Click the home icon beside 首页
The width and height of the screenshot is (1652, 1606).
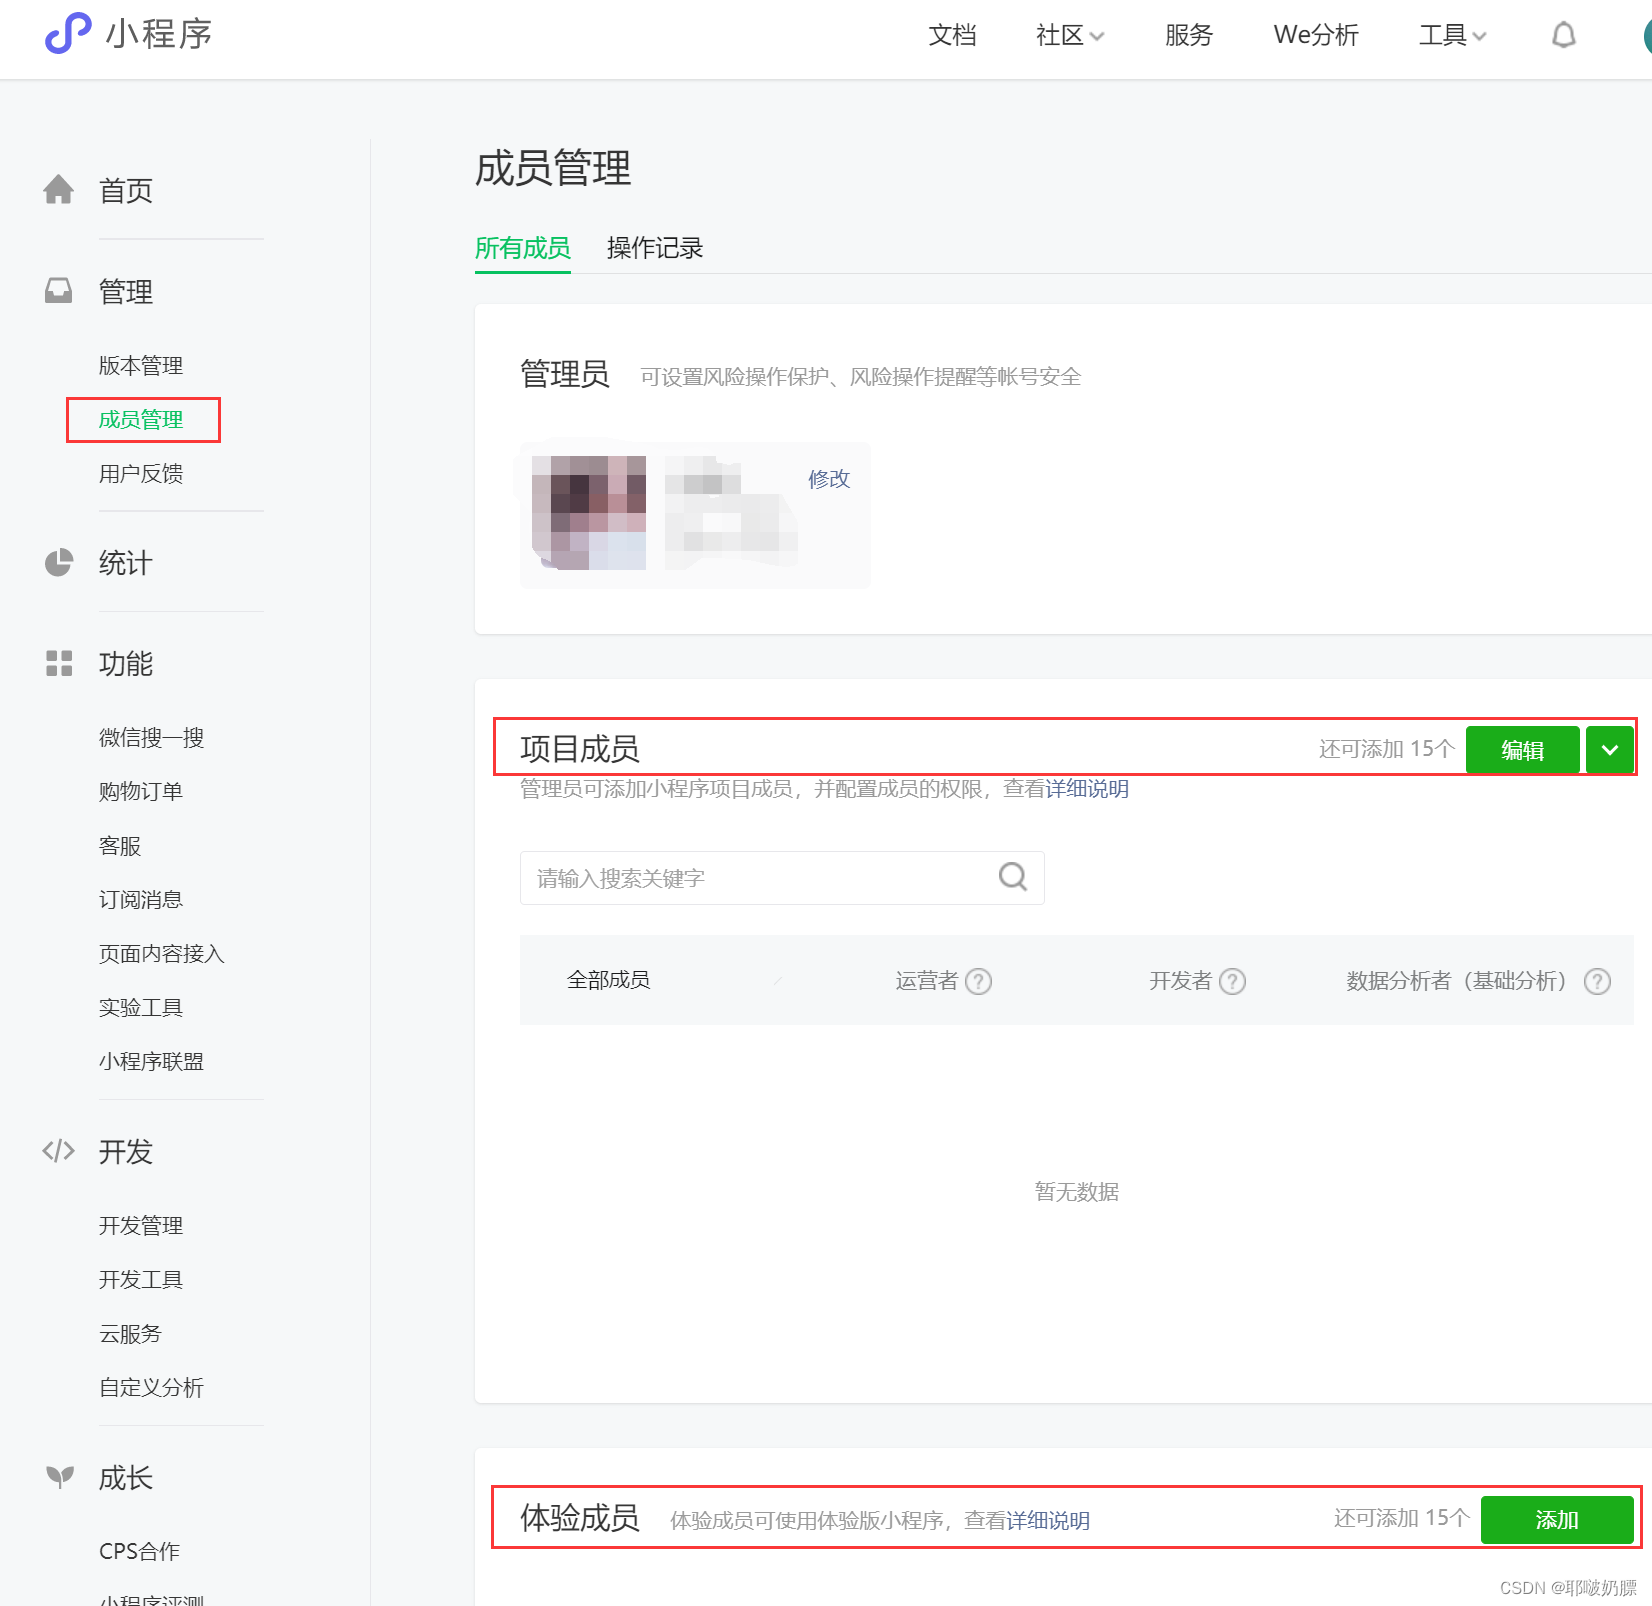click(x=59, y=189)
